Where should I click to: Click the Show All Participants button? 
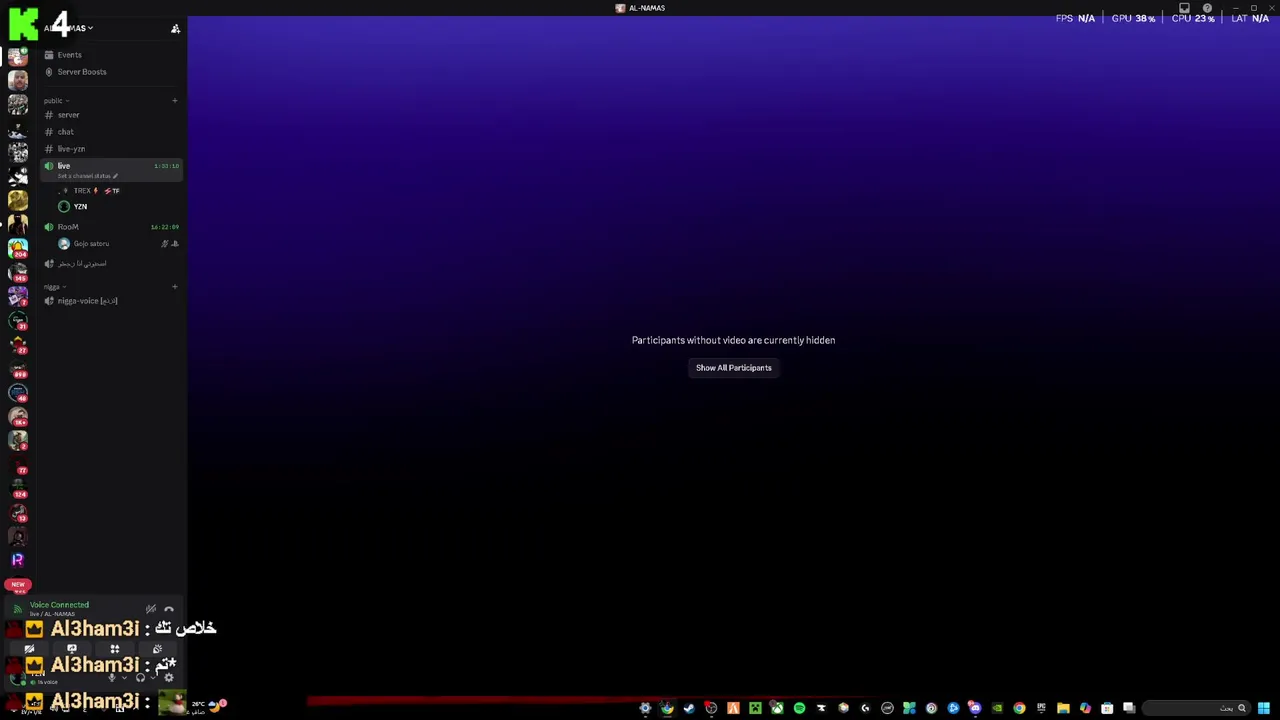pos(733,368)
